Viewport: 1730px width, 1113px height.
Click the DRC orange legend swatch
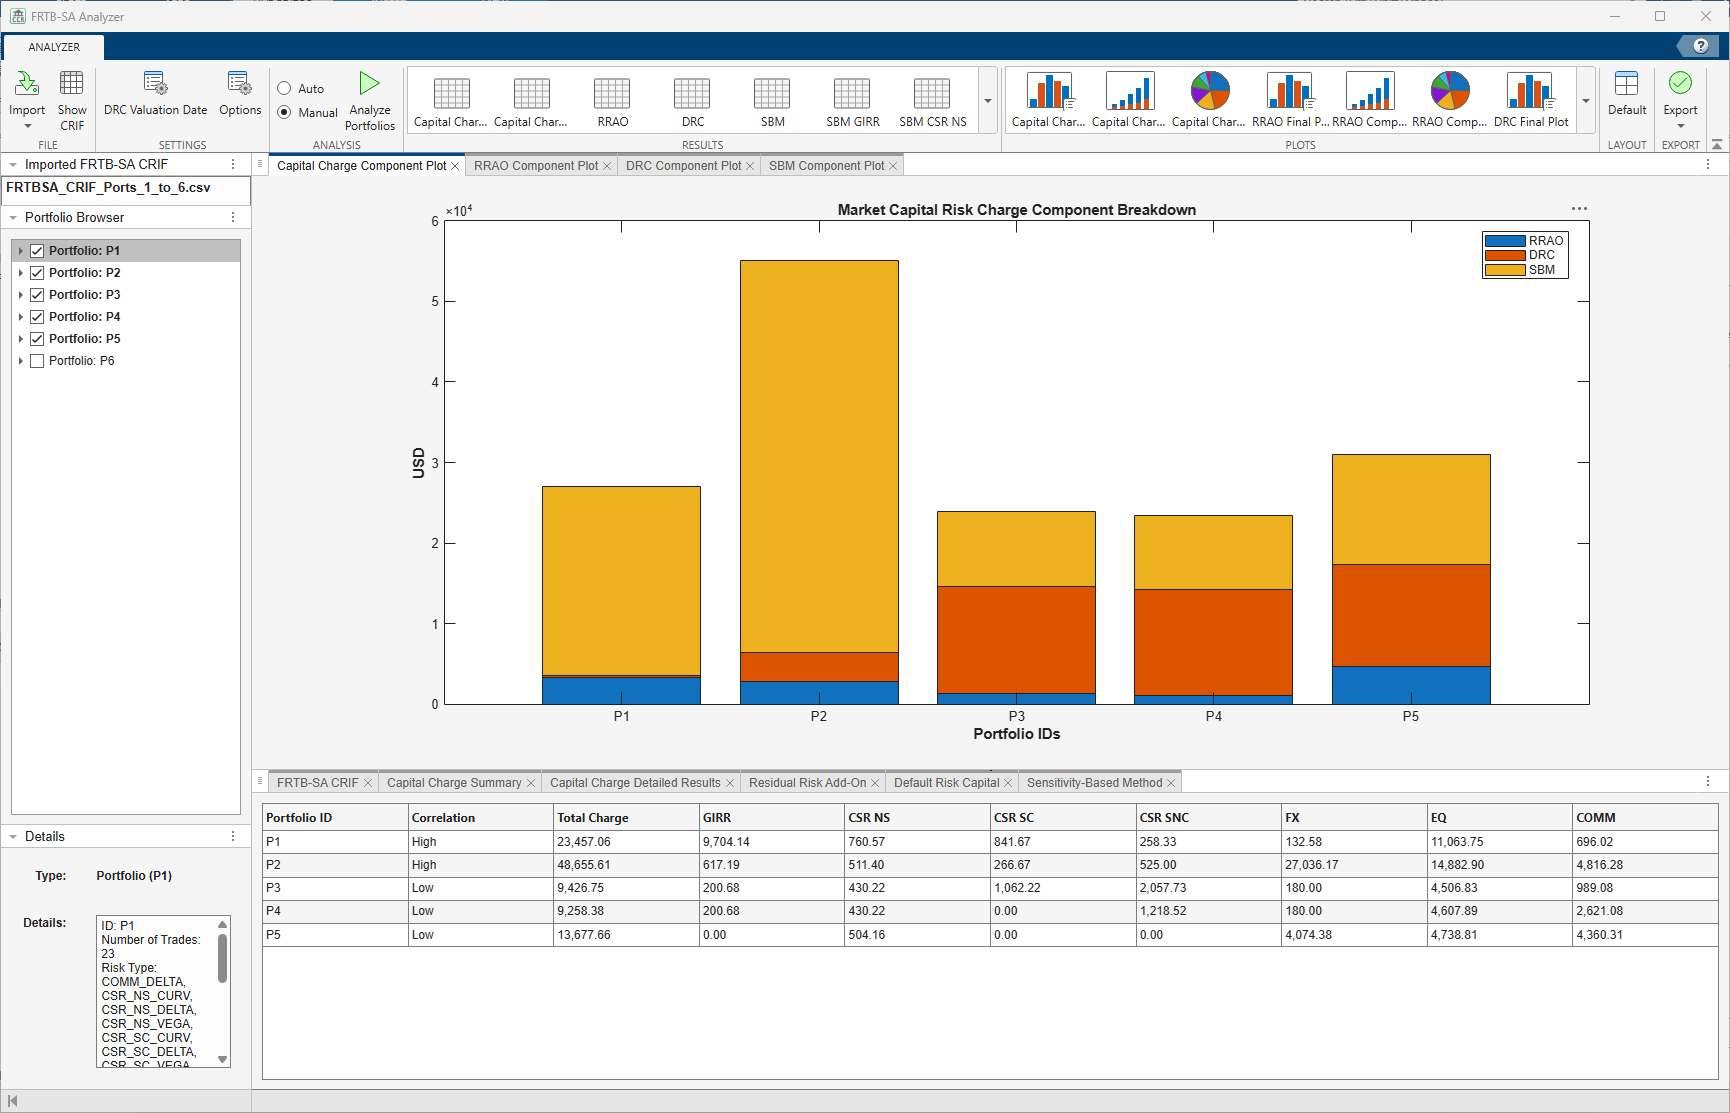tap(1505, 255)
